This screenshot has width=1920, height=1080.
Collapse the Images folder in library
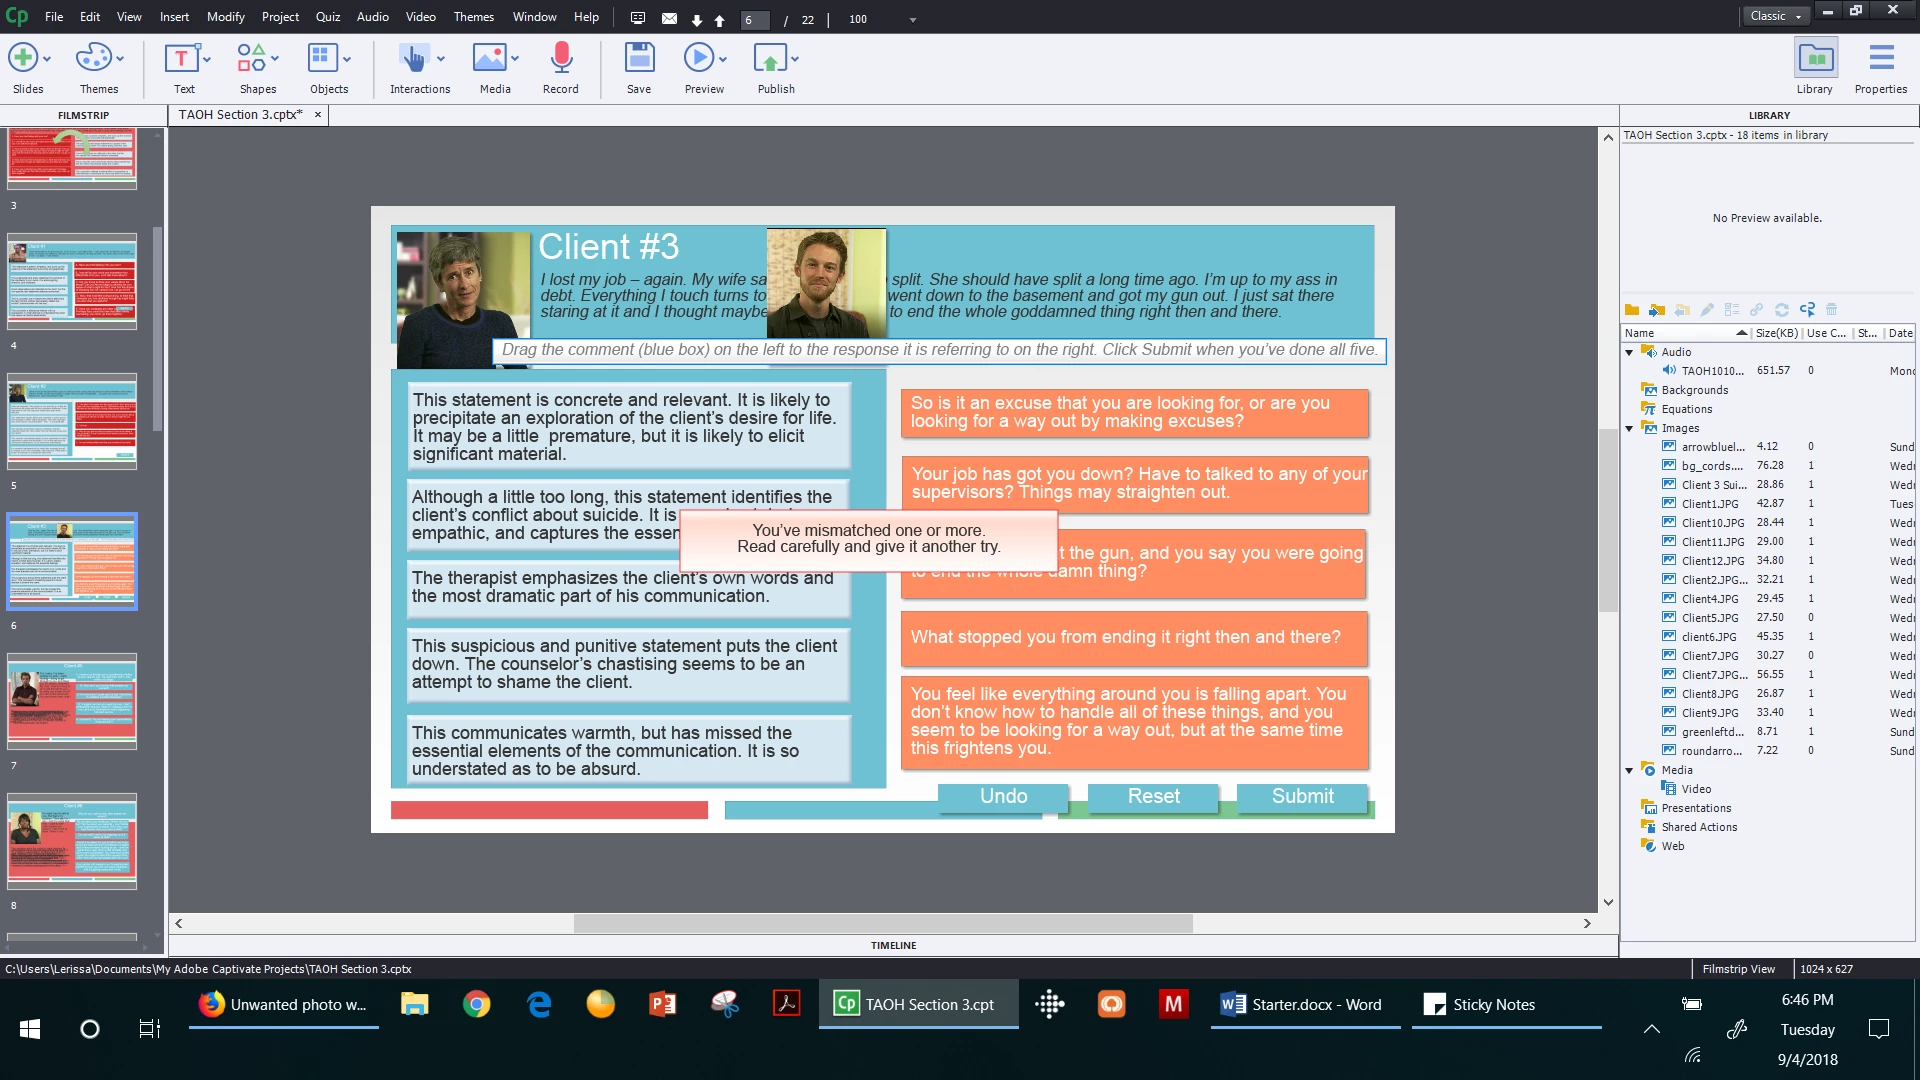(x=1630, y=428)
